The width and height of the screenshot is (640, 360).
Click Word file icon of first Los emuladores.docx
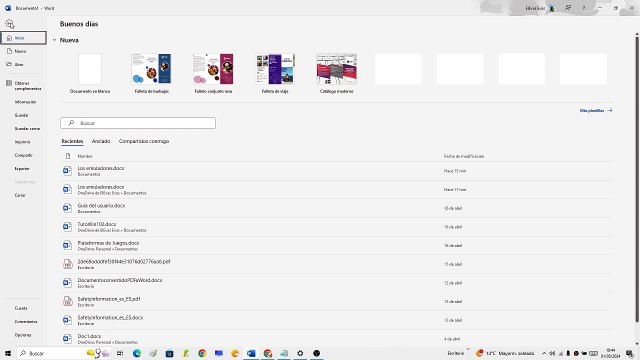tap(67, 171)
